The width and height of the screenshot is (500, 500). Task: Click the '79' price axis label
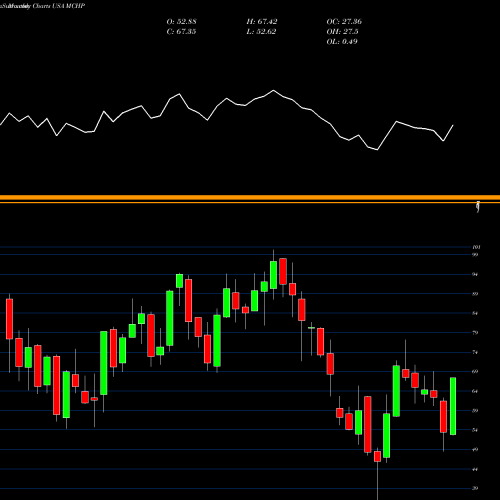(x=475, y=333)
